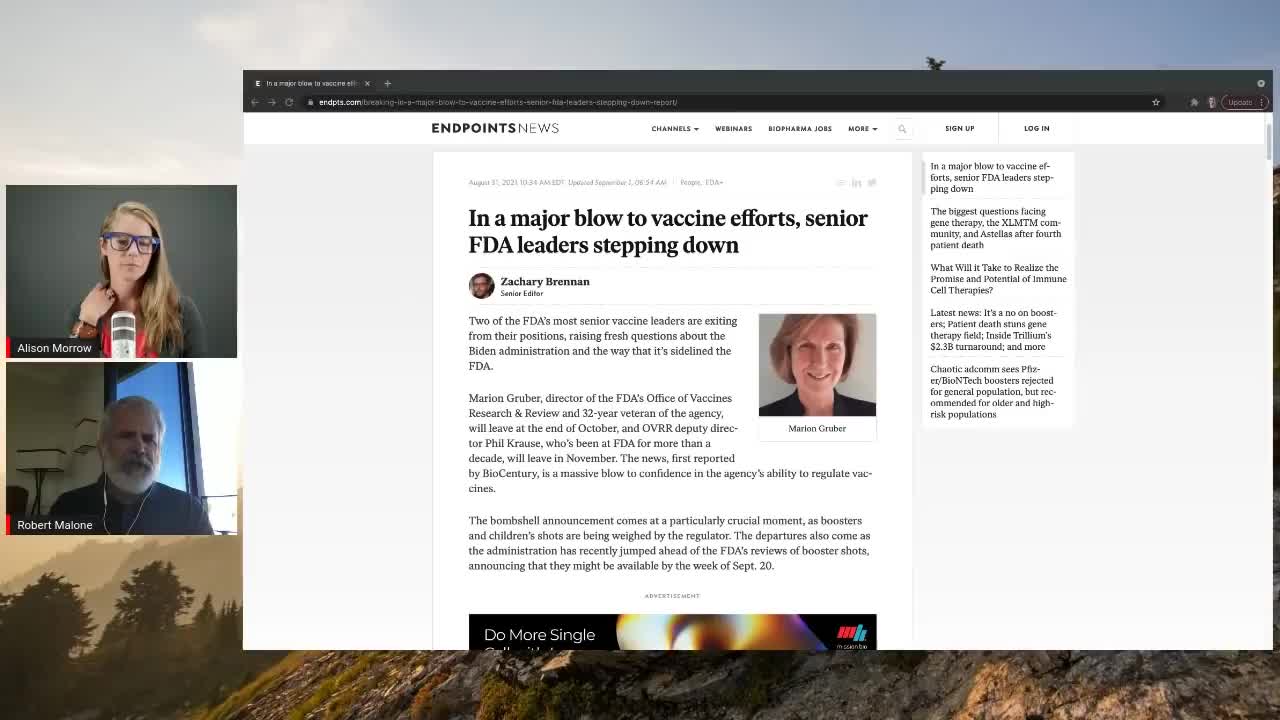Image resolution: width=1280 pixels, height=720 pixels.
Task: Click author name Zachary Brennan
Action: click(x=545, y=281)
